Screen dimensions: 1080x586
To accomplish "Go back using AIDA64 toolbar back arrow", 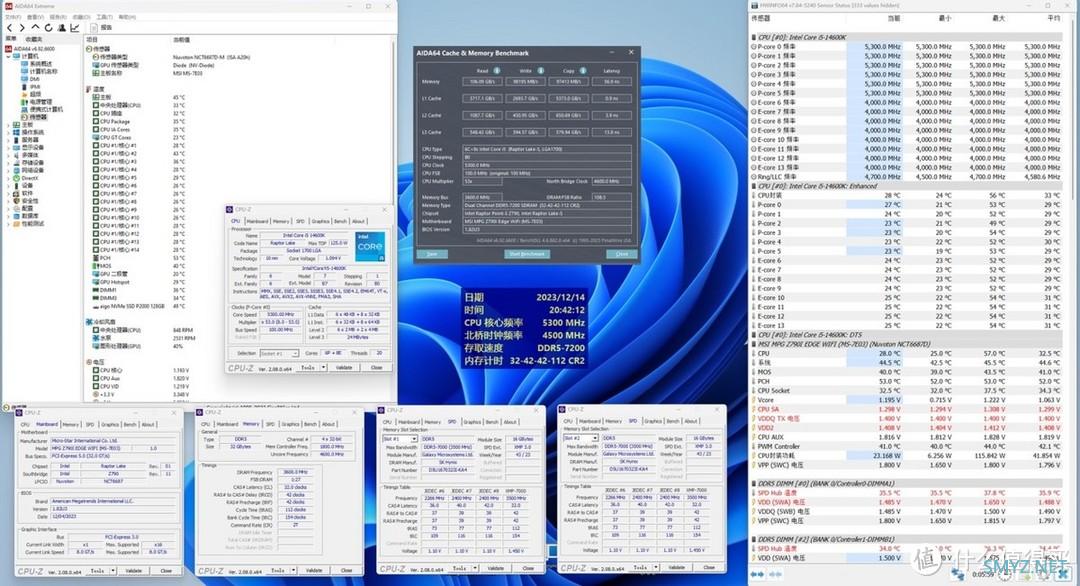I will point(9,28).
